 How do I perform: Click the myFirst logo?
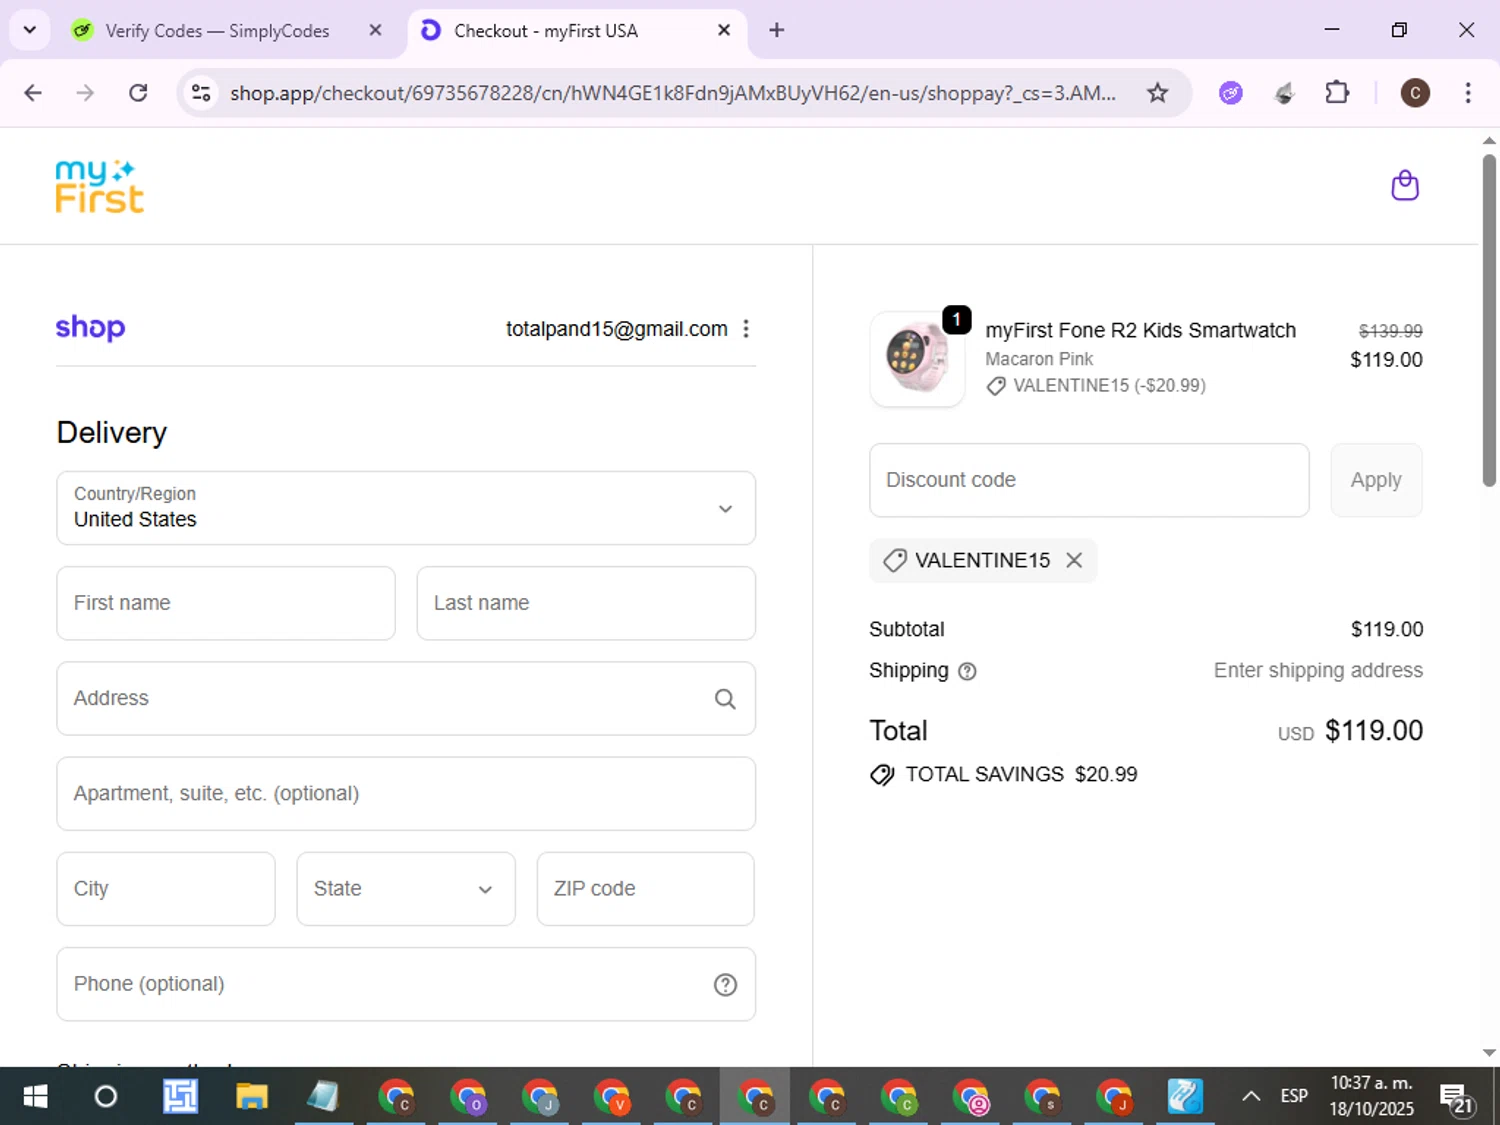click(99, 186)
